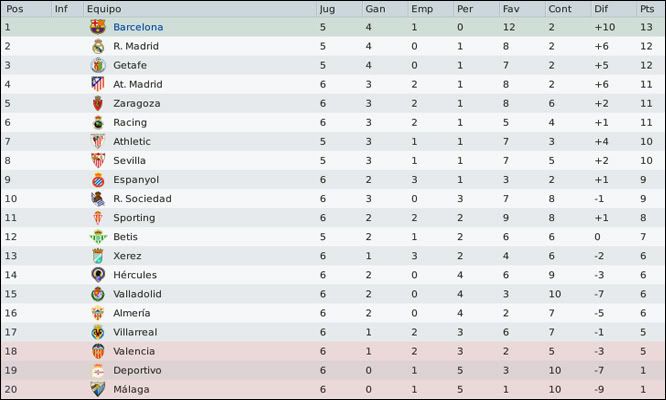The width and height of the screenshot is (666, 400).
Task: Select the Zaragoza team name
Action: pyautogui.click(x=137, y=104)
